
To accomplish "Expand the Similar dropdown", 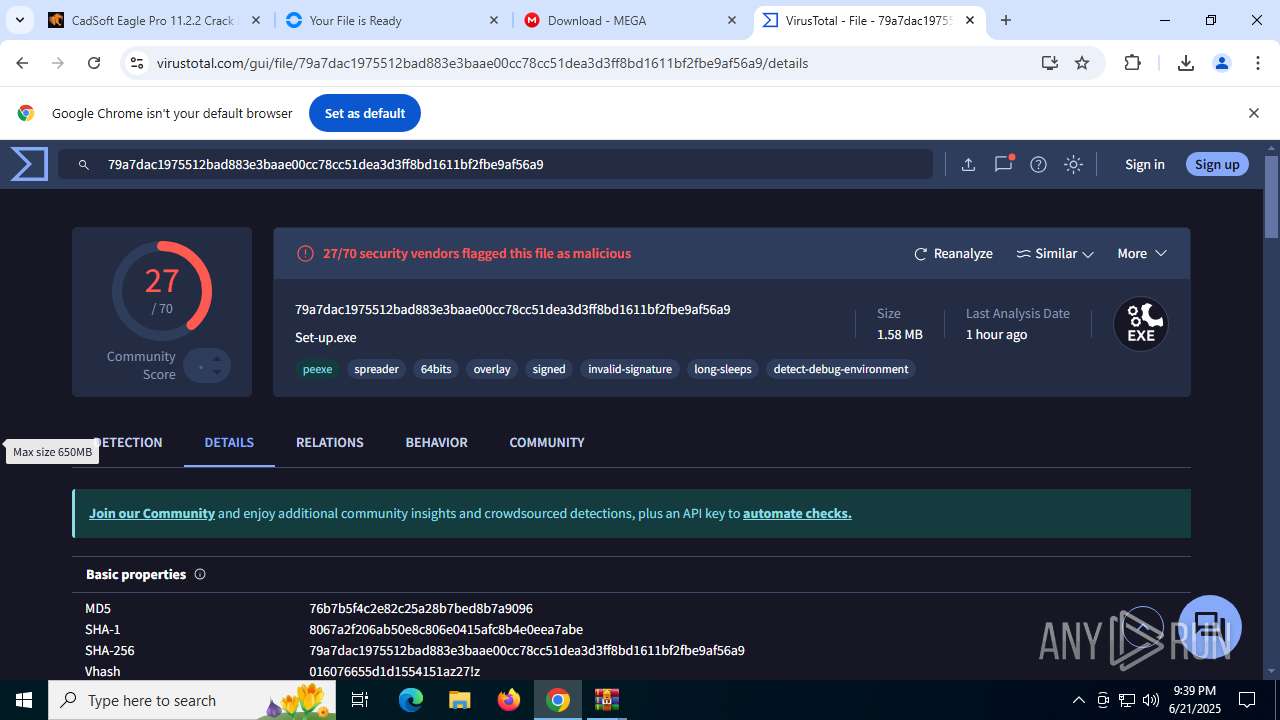I will [x=1055, y=254].
